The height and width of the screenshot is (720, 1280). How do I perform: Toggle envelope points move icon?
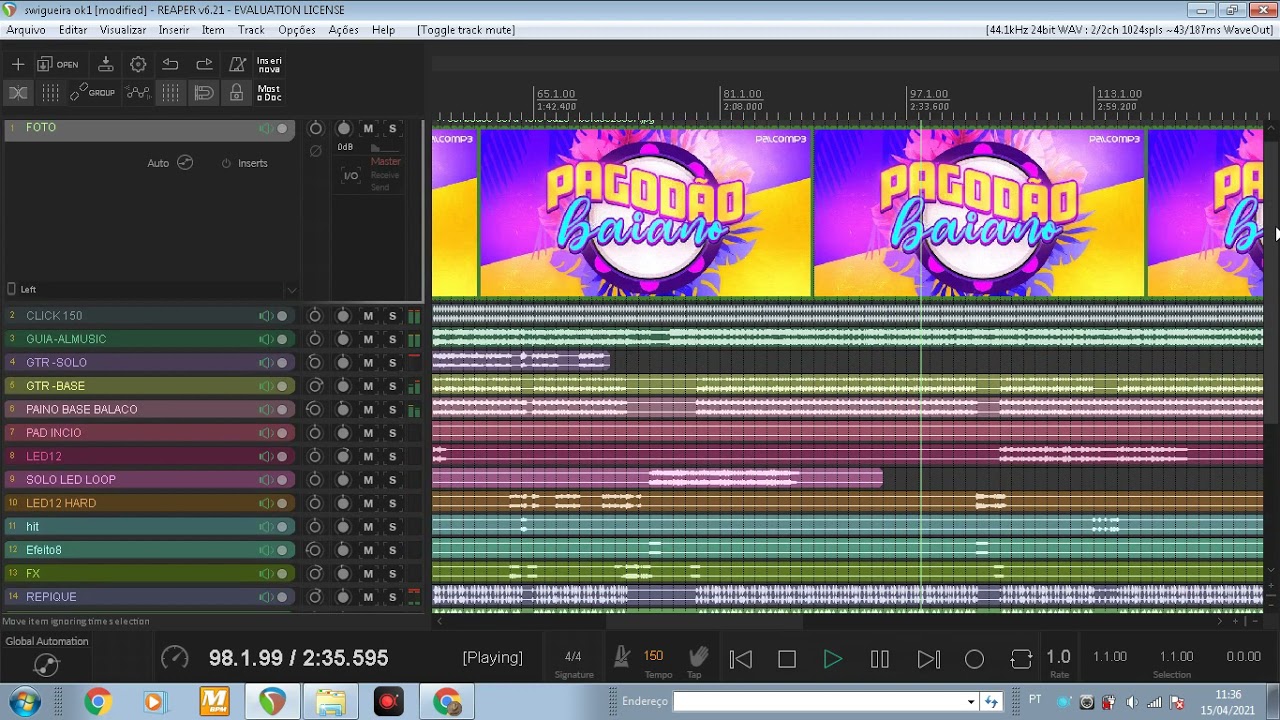coord(138,92)
